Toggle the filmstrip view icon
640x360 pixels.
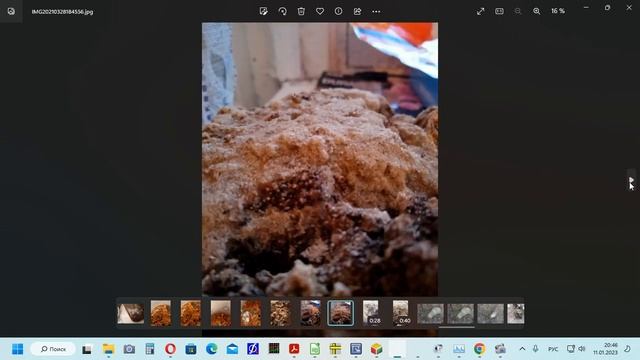[x=499, y=11]
